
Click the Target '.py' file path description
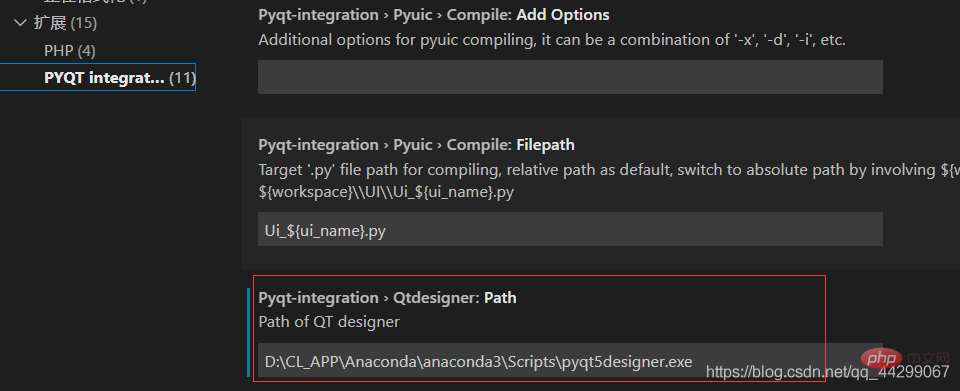click(x=609, y=171)
